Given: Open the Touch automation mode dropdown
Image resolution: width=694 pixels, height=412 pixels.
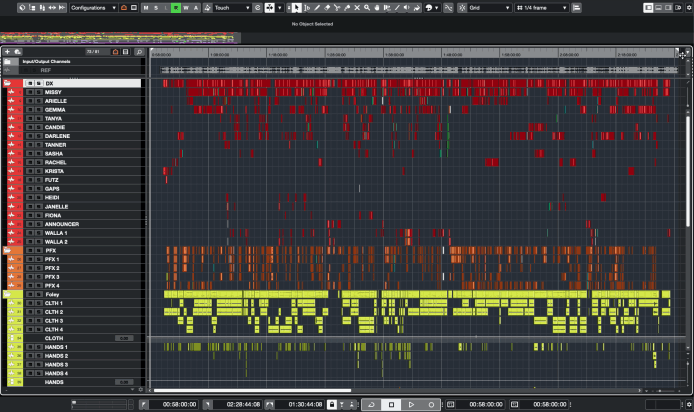Looking at the screenshot, I should pyautogui.click(x=230, y=7).
